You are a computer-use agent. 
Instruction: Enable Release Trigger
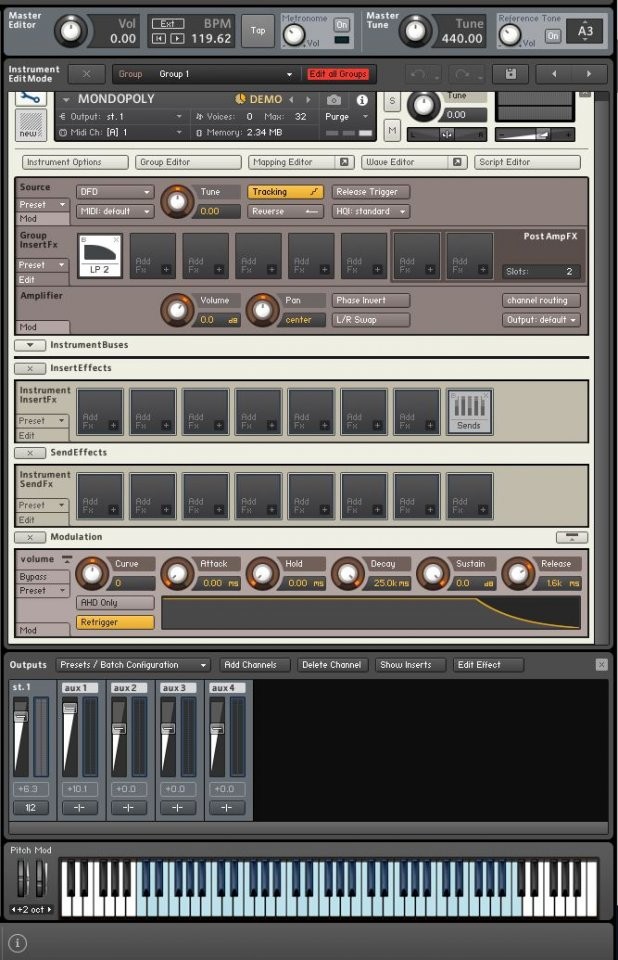(x=371, y=192)
